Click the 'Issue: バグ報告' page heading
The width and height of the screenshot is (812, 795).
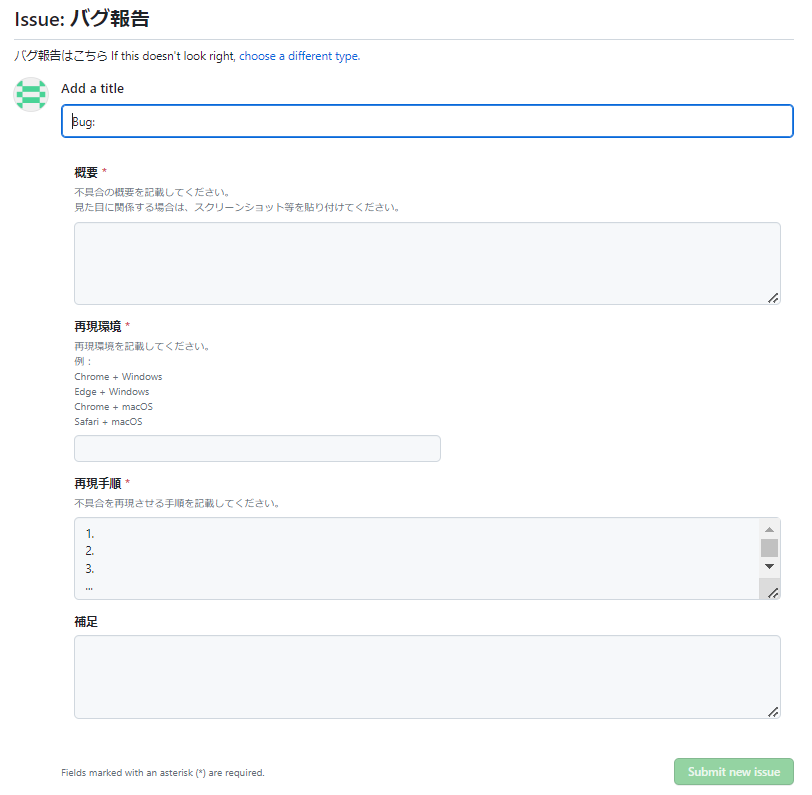tap(82, 19)
